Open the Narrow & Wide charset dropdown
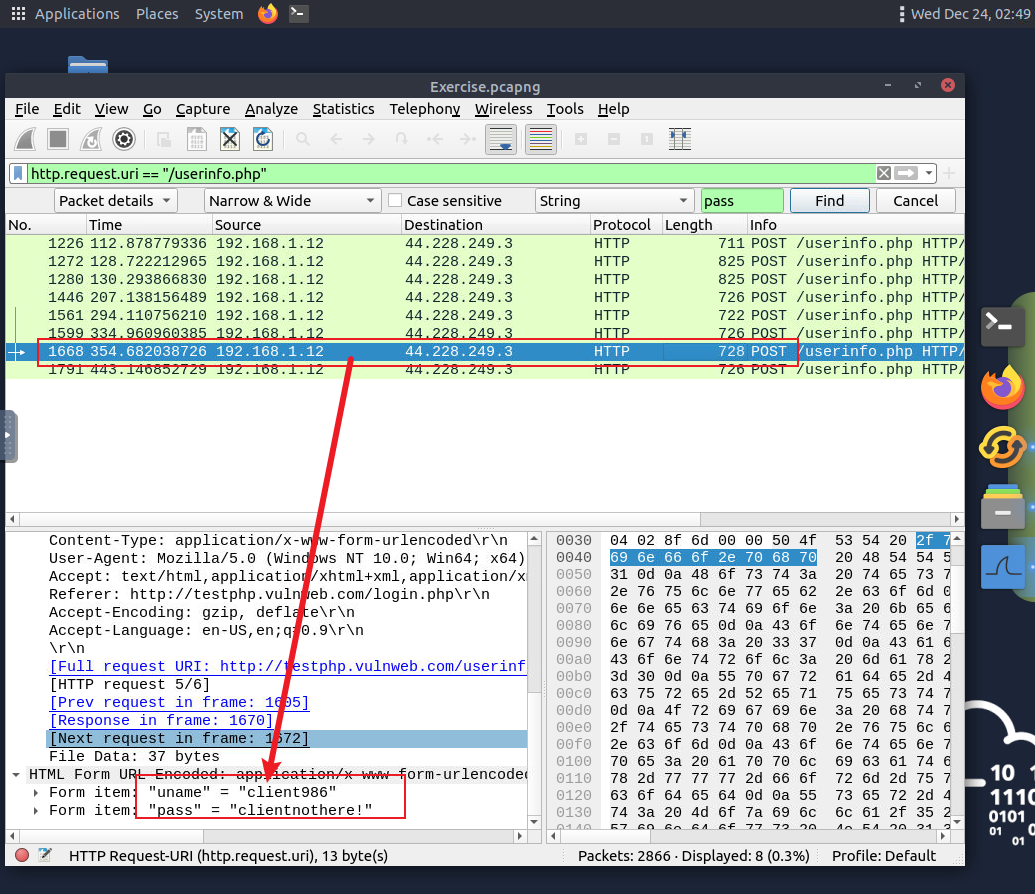 (x=292, y=201)
